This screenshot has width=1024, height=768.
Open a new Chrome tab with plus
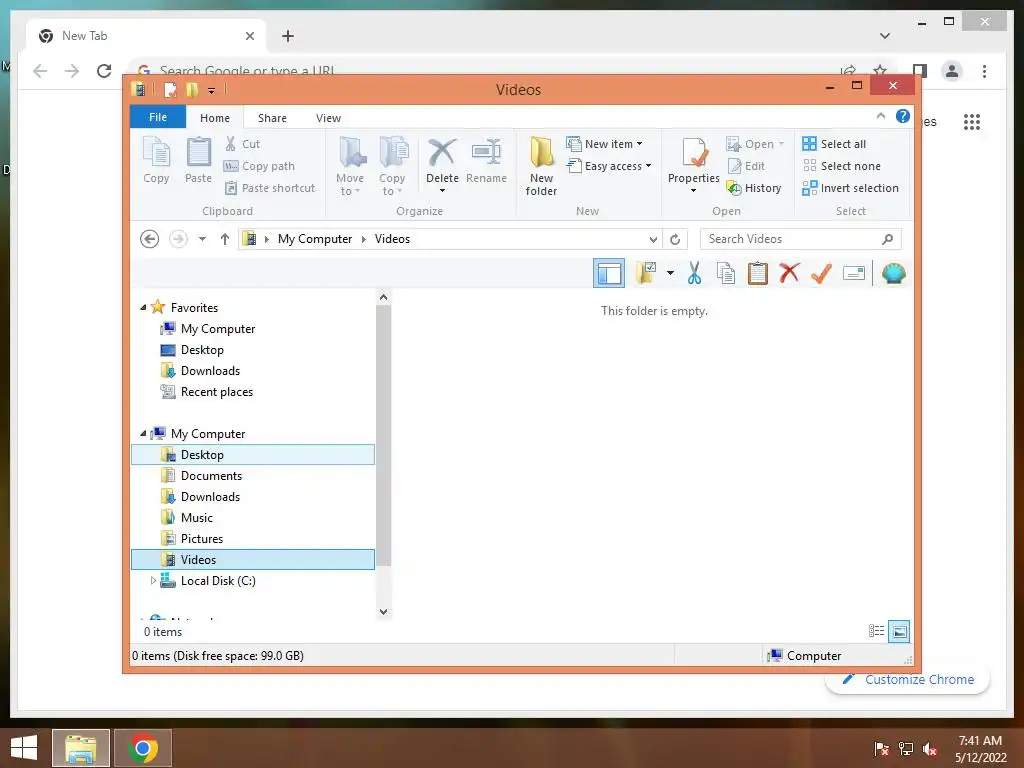(x=288, y=36)
